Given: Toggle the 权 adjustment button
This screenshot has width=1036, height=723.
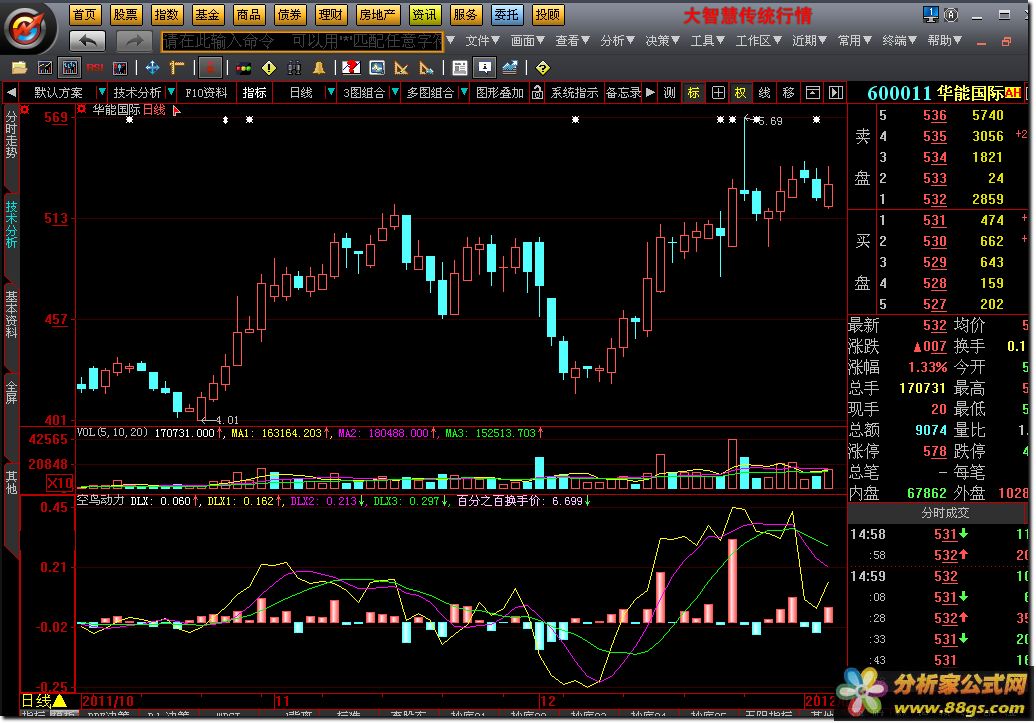Looking at the screenshot, I should [x=741, y=93].
